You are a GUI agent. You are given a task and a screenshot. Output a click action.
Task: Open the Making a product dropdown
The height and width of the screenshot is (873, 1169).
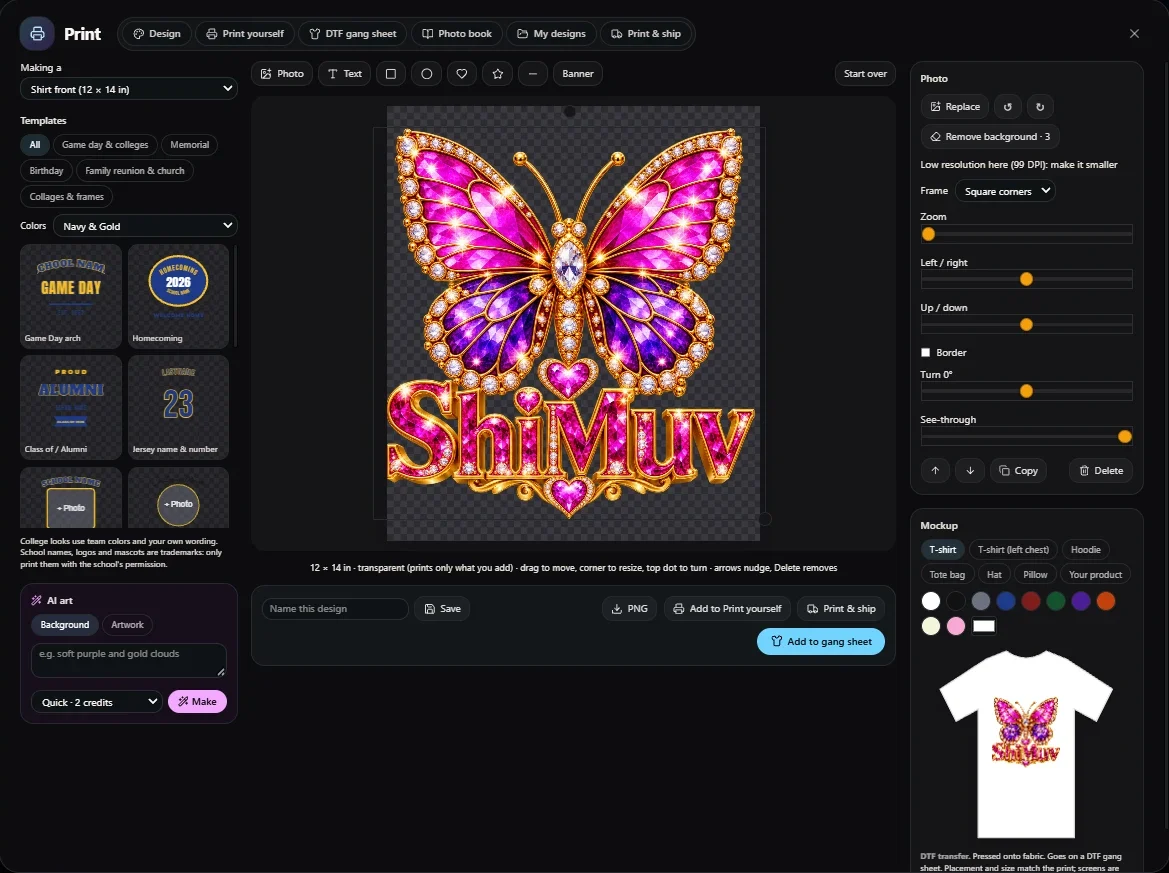[129, 89]
